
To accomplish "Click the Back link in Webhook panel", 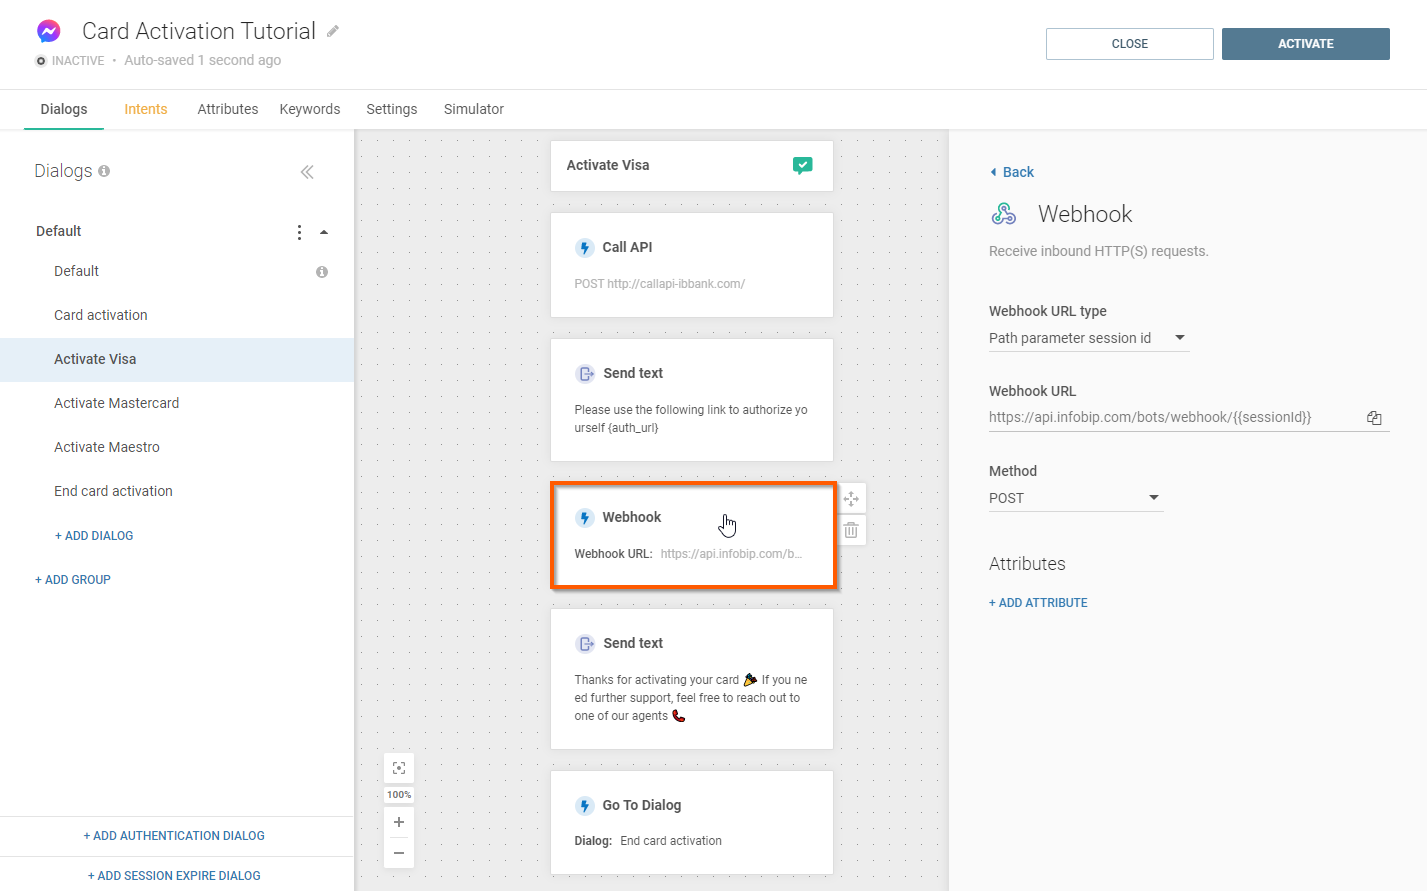I will pyautogui.click(x=1017, y=172).
